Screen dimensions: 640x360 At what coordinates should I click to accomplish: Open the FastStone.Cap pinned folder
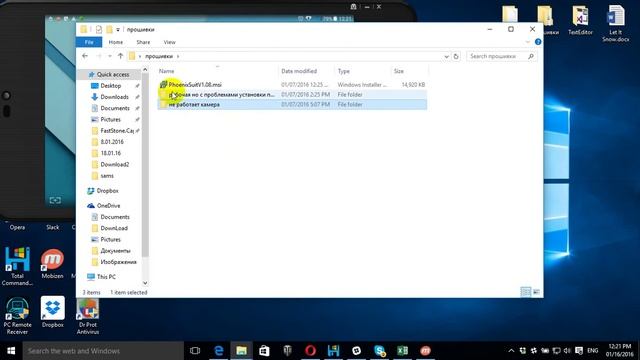[117, 131]
